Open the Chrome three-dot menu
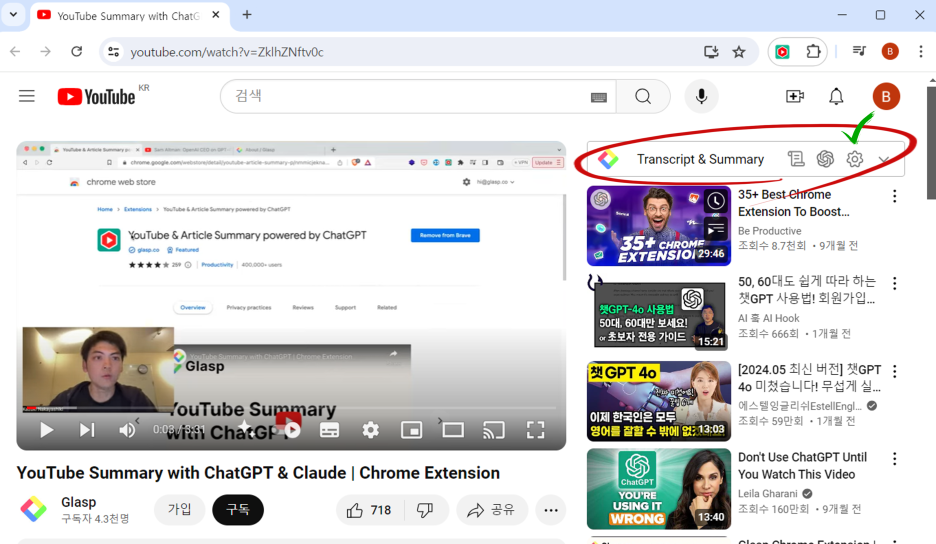The width and height of the screenshot is (936, 544). pos(920,52)
